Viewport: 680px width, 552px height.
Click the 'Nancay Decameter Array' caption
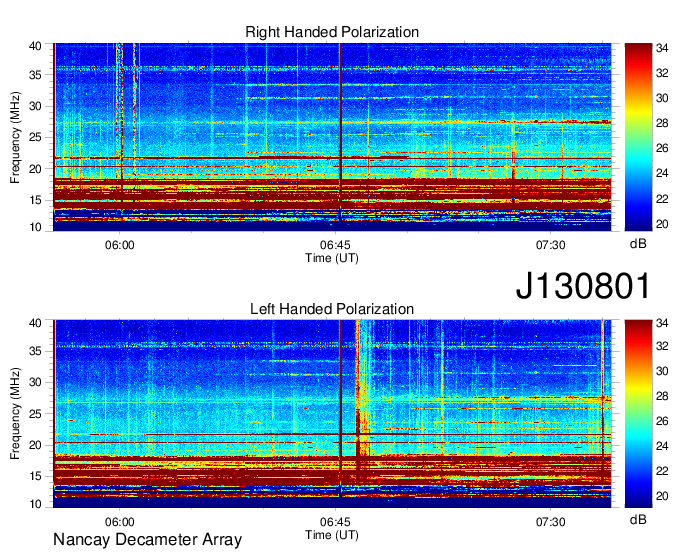[147, 540]
